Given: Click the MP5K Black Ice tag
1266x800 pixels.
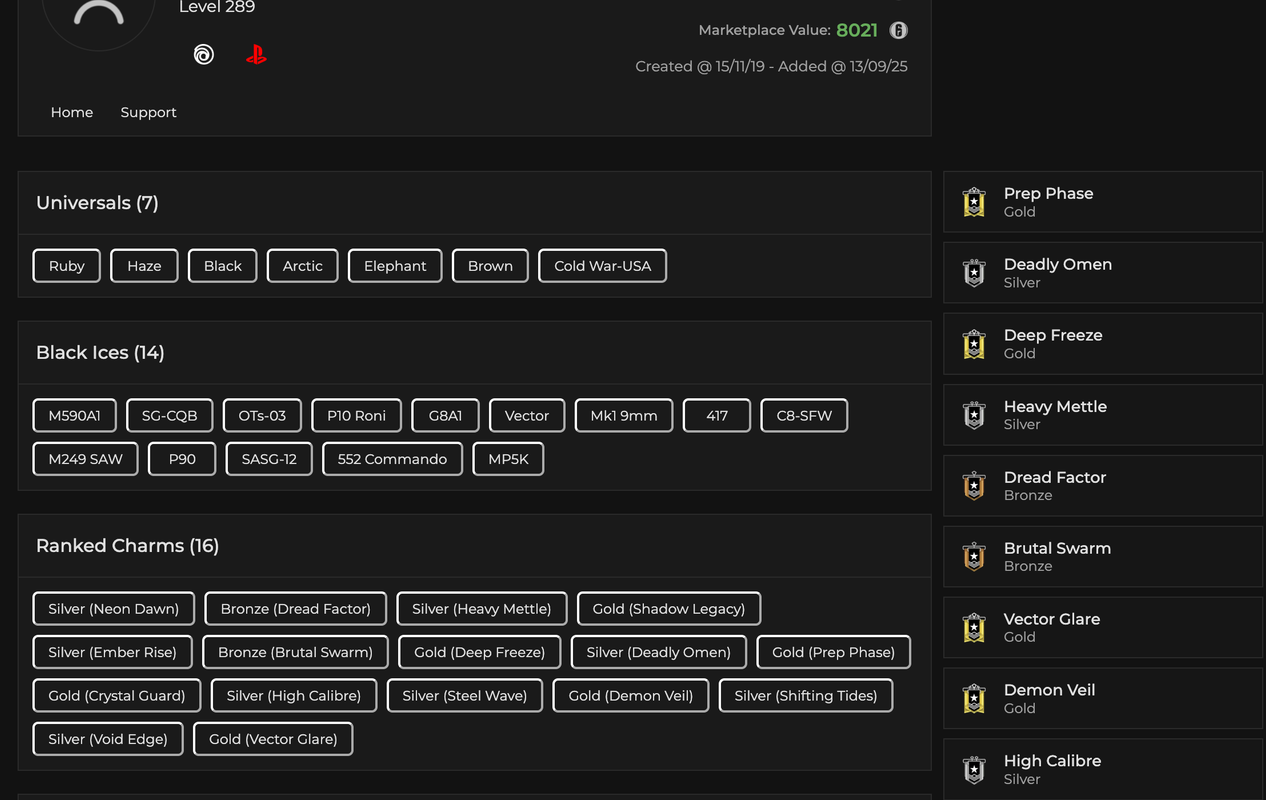Looking at the screenshot, I should point(508,459).
